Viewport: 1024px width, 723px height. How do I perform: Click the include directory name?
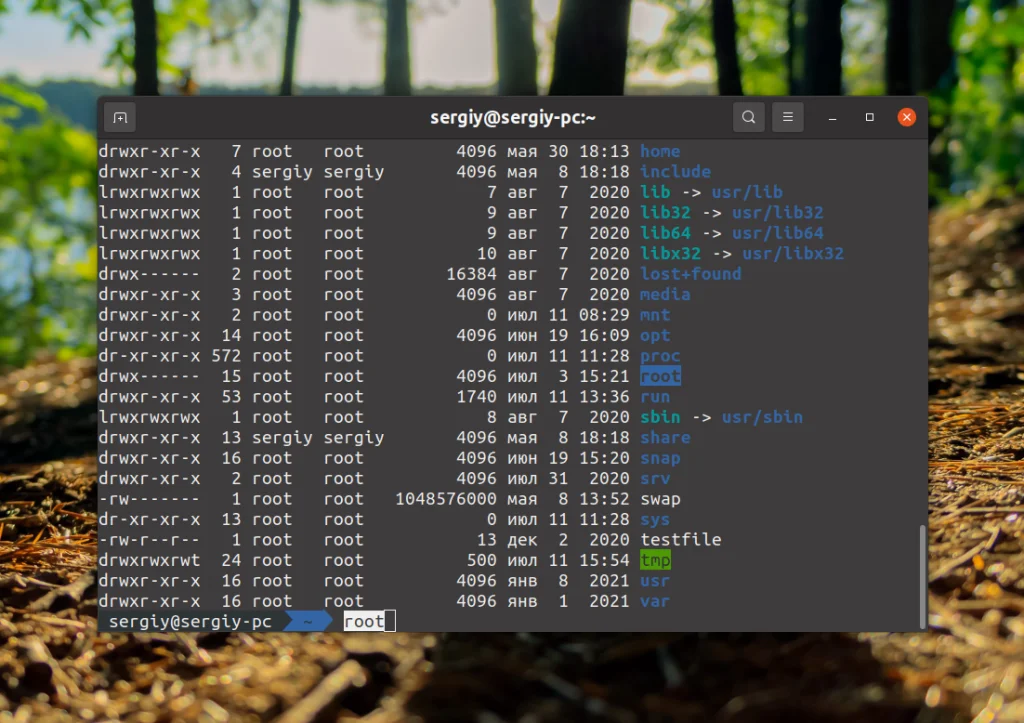coord(675,171)
